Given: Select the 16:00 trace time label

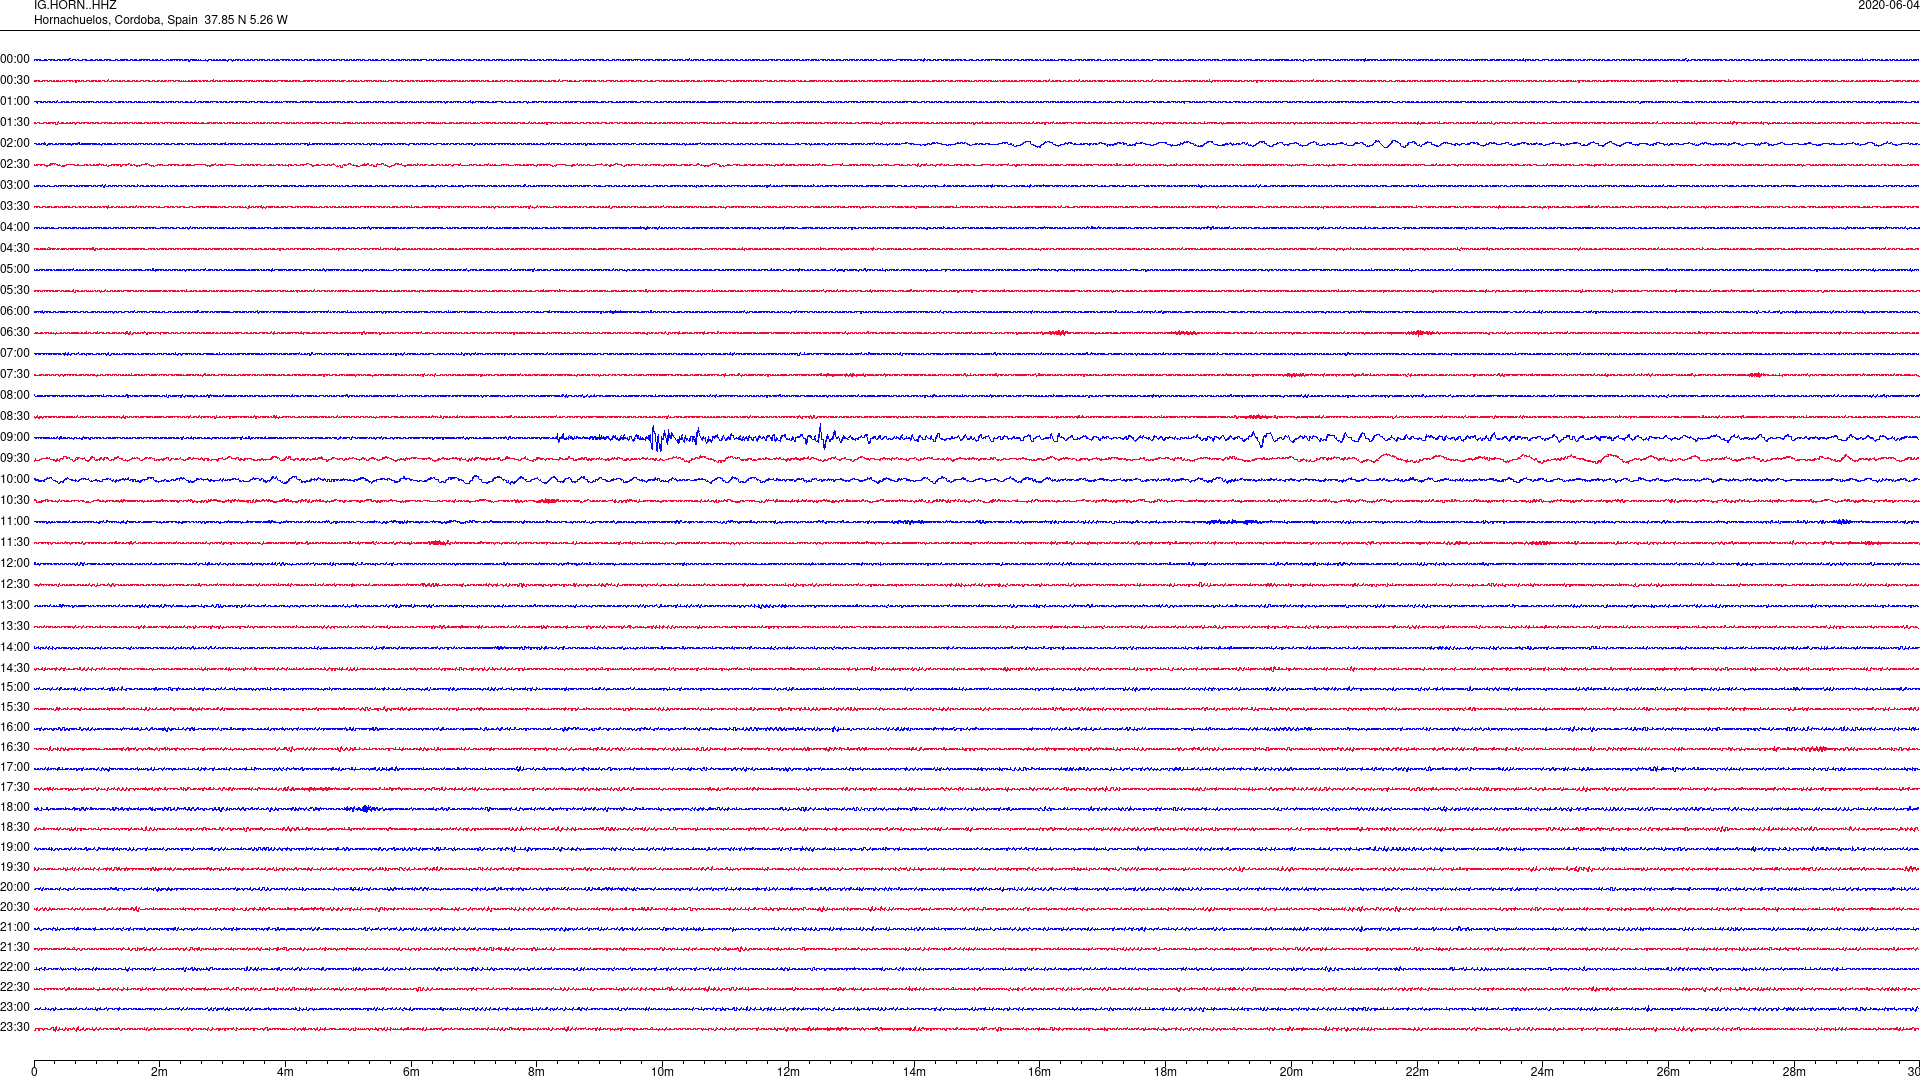Looking at the screenshot, I should coord(15,727).
